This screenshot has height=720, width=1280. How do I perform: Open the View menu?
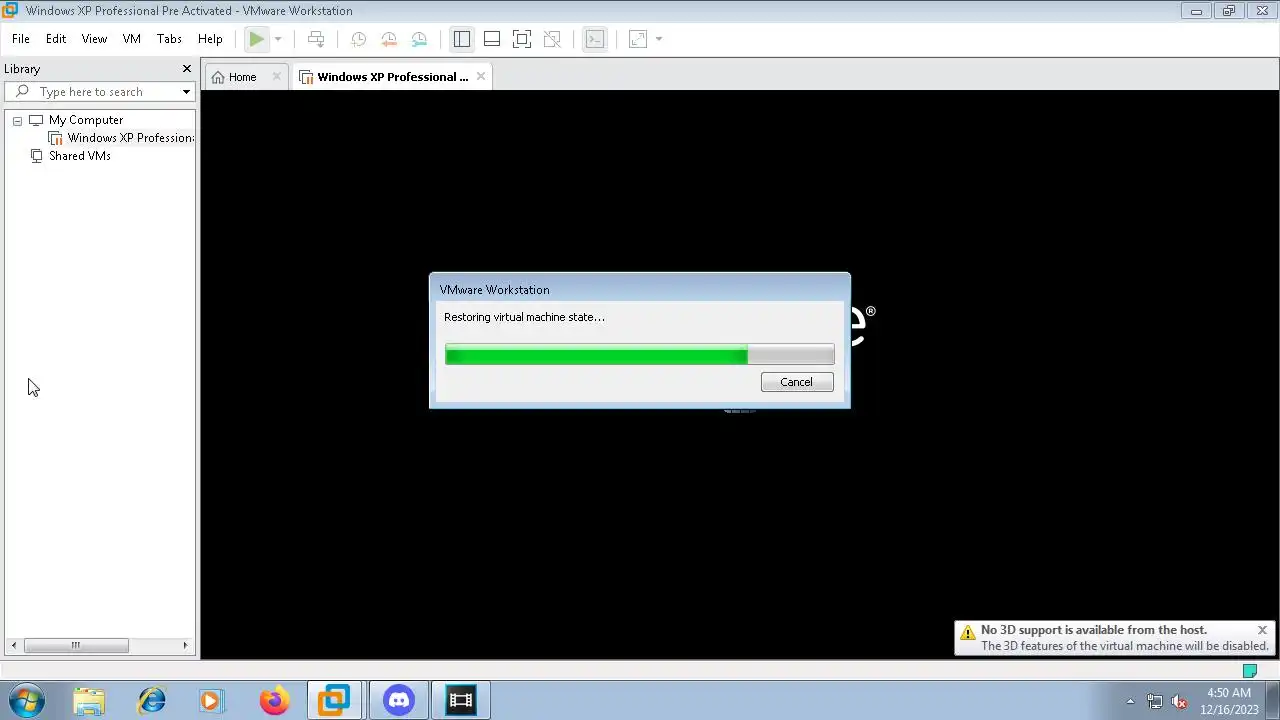[x=94, y=39]
